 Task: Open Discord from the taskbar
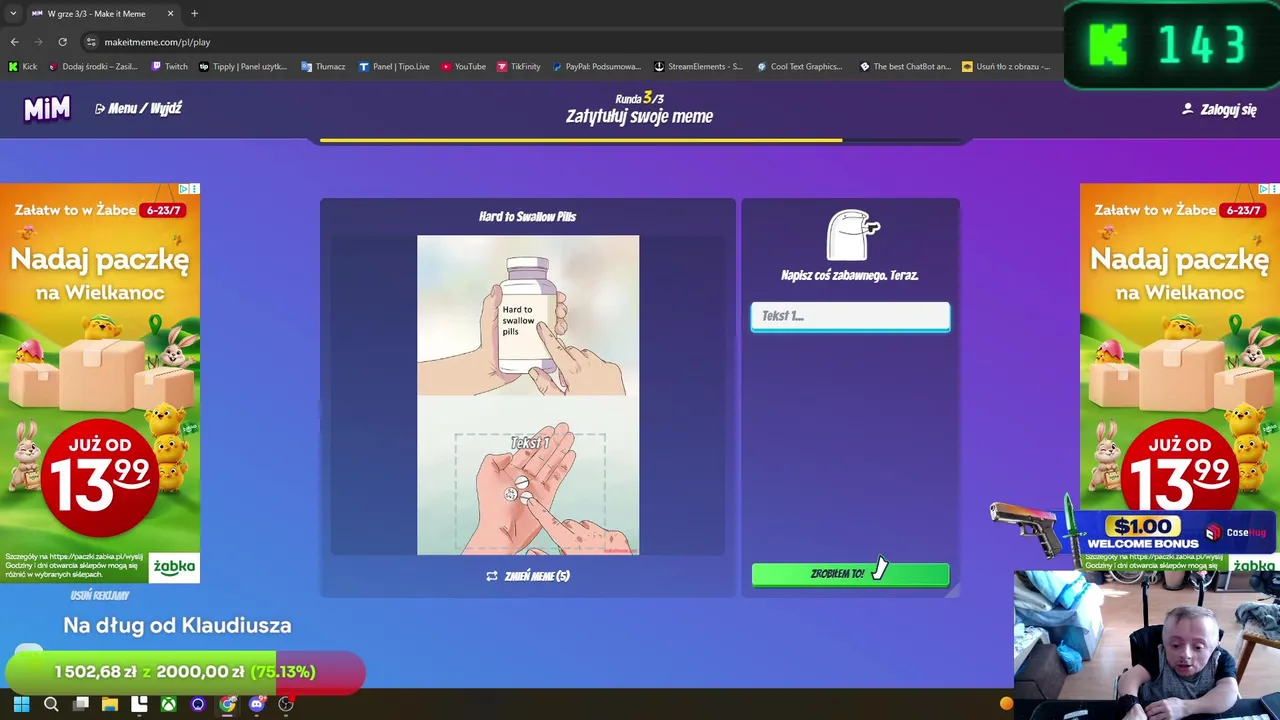click(257, 704)
